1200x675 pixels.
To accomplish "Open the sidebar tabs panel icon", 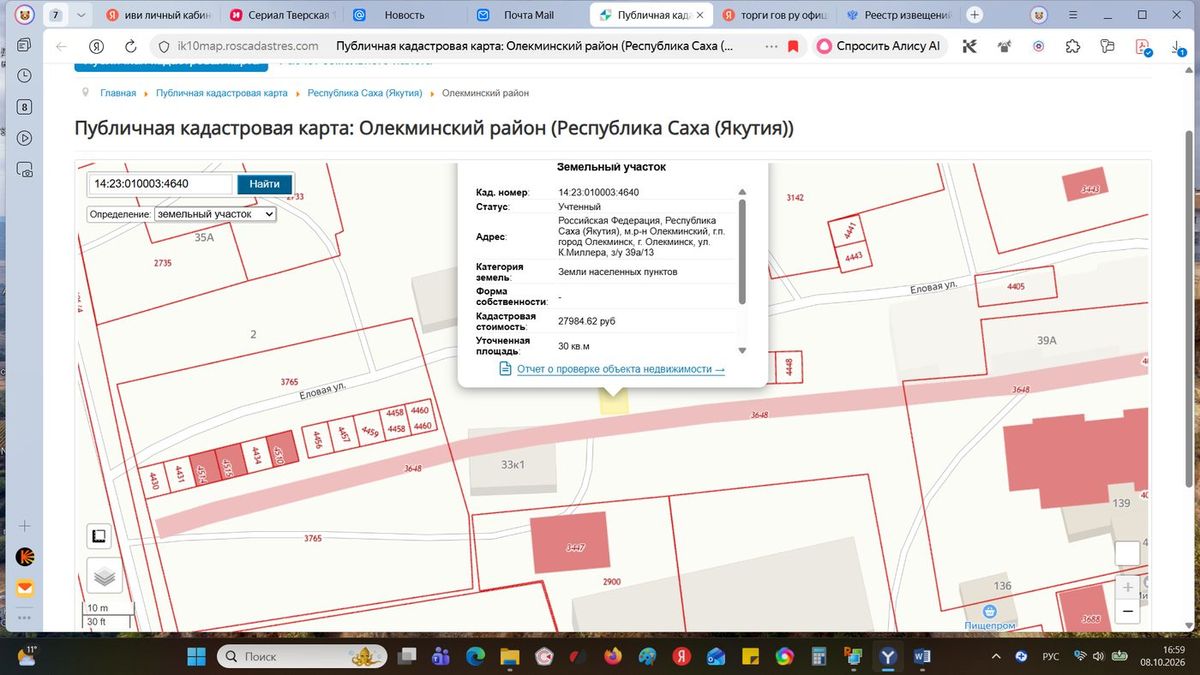I will [x=24, y=45].
